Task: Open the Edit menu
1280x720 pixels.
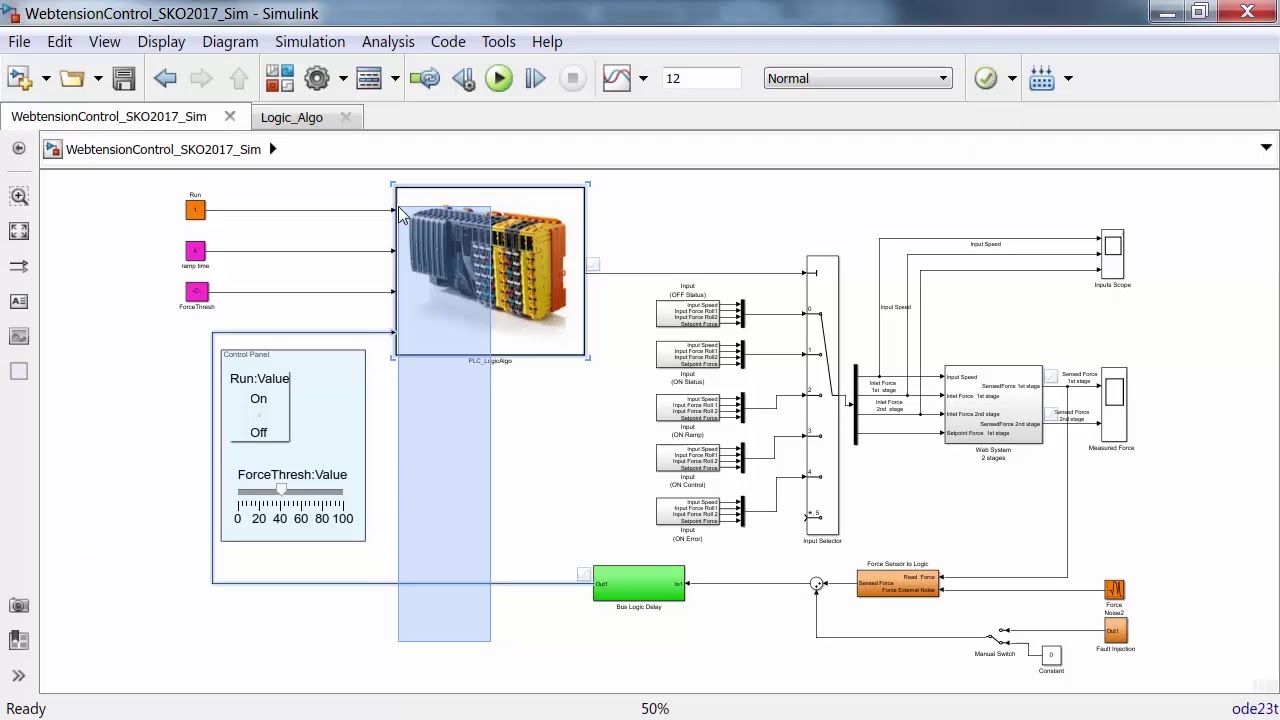Action: click(59, 42)
